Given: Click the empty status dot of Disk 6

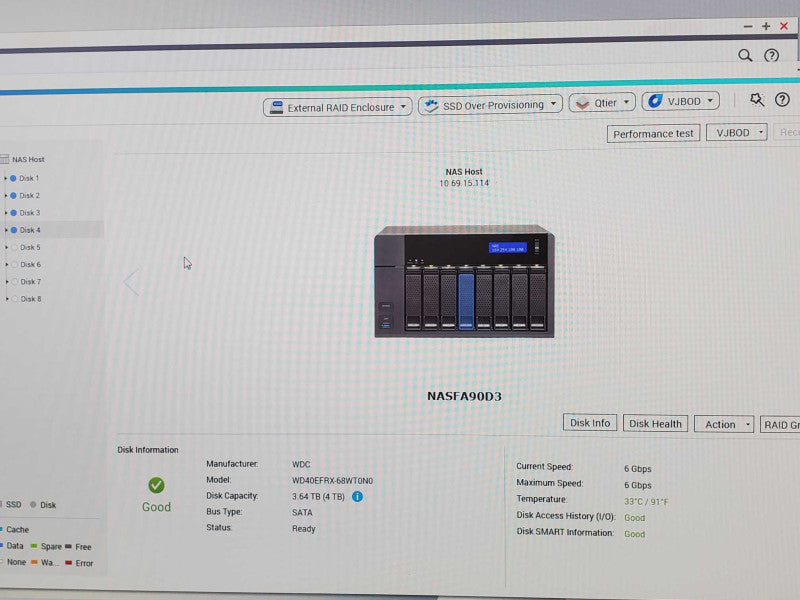Looking at the screenshot, I should (x=15, y=264).
